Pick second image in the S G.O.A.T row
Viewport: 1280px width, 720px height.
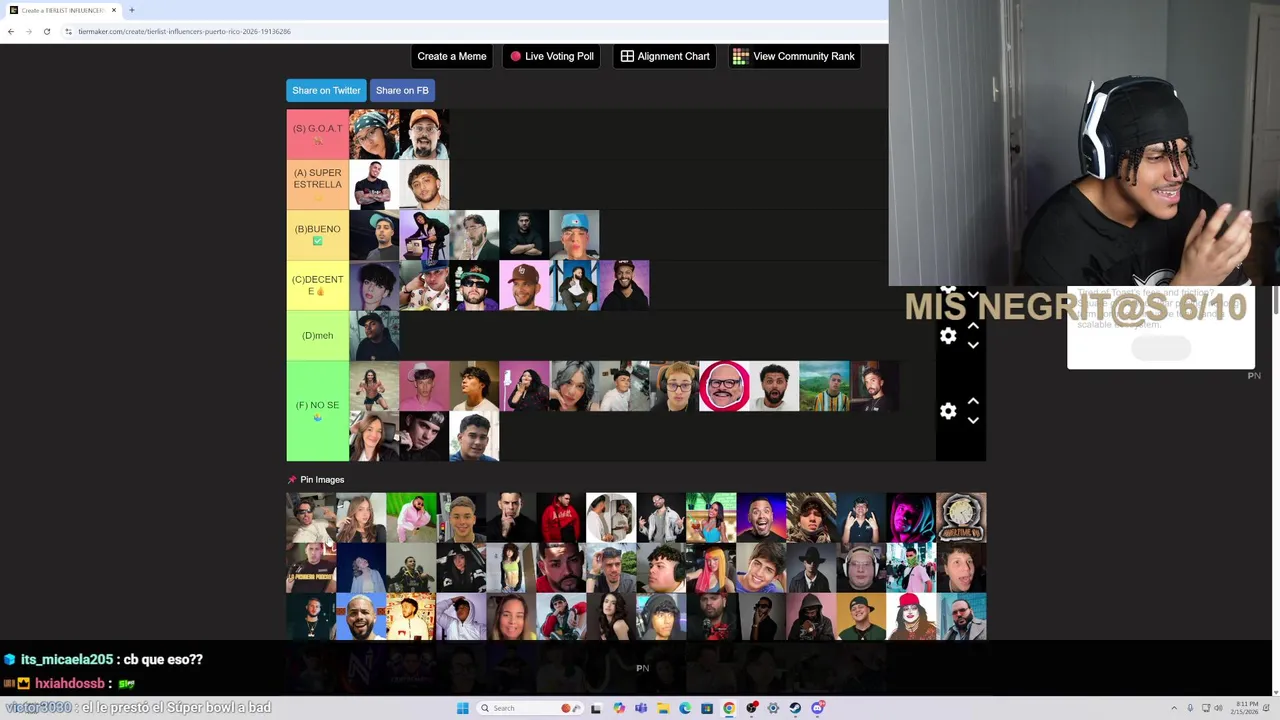(x=424, y=134)
